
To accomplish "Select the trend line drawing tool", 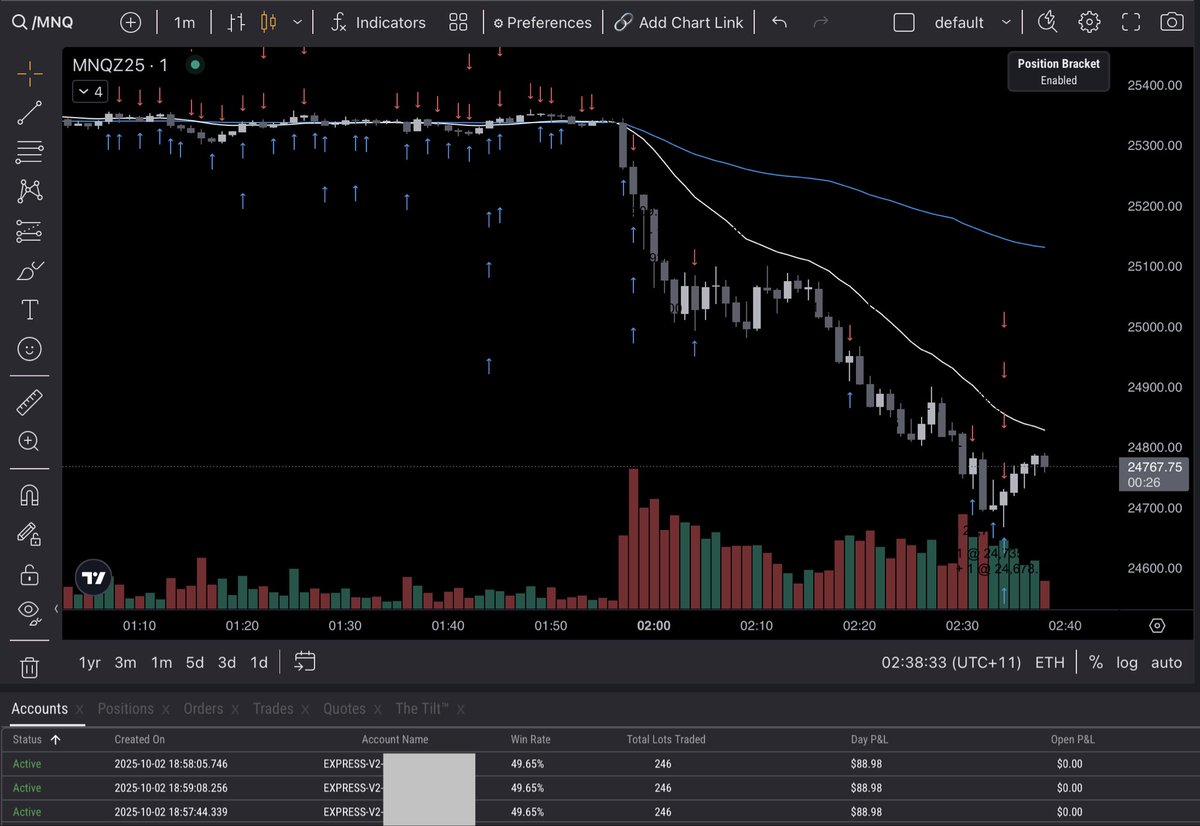I will [29, 112].
